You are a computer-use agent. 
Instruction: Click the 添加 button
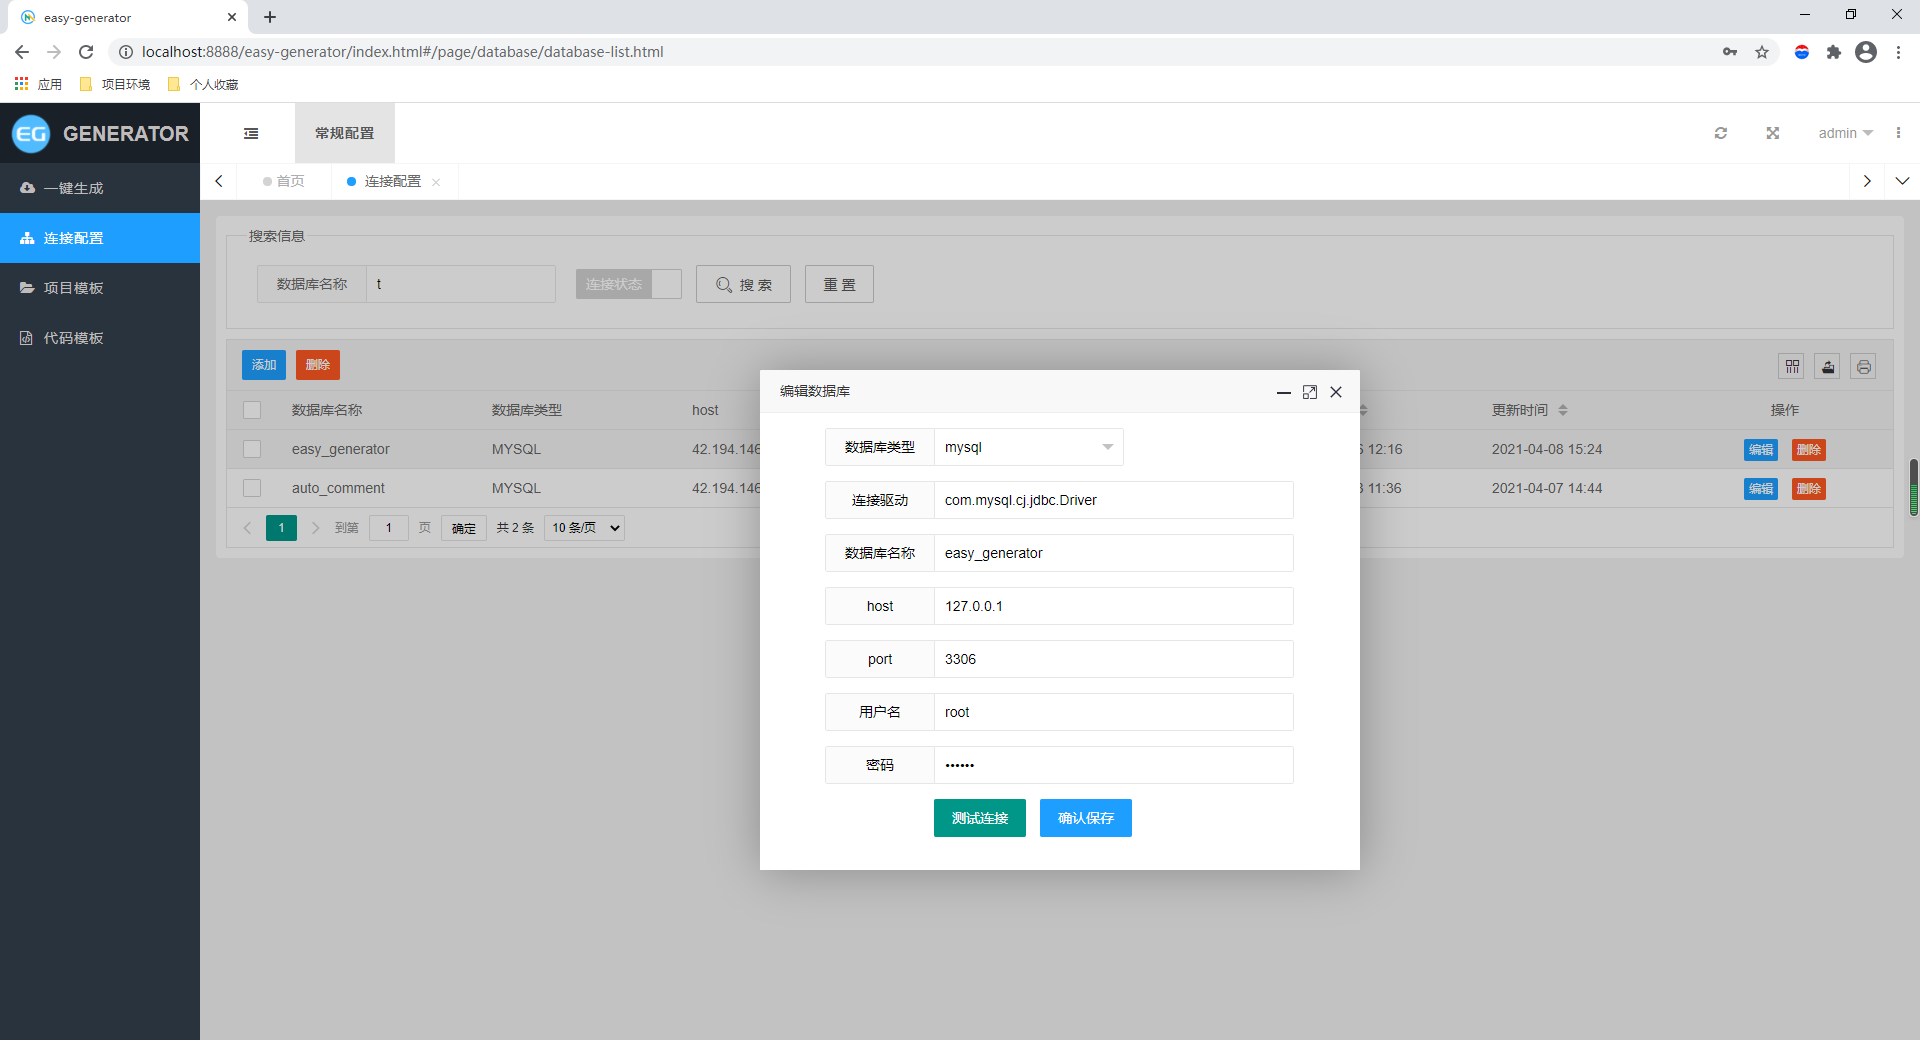[264, 365]
